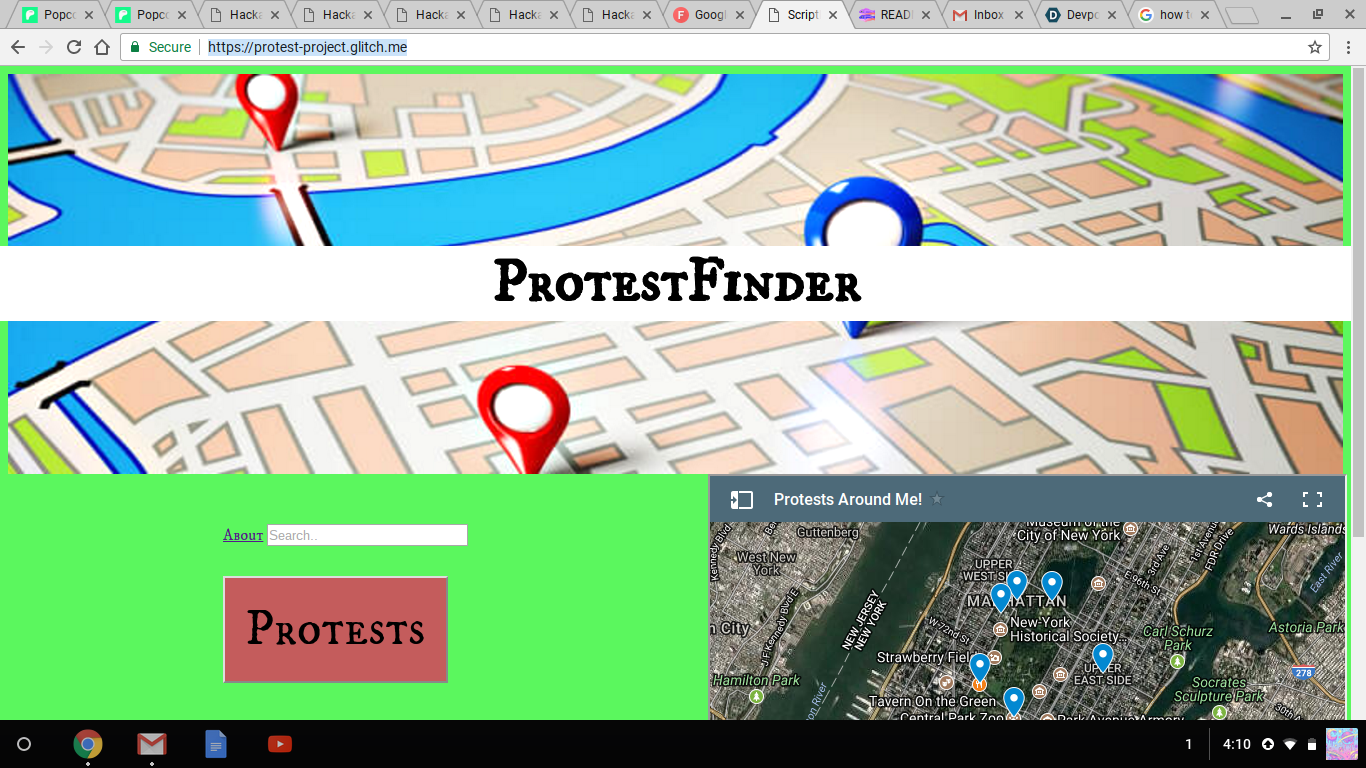Viewport: 1366px width, 768px height.
Task: Bookmark this page with the star icon
Action: coord(1315,47)
